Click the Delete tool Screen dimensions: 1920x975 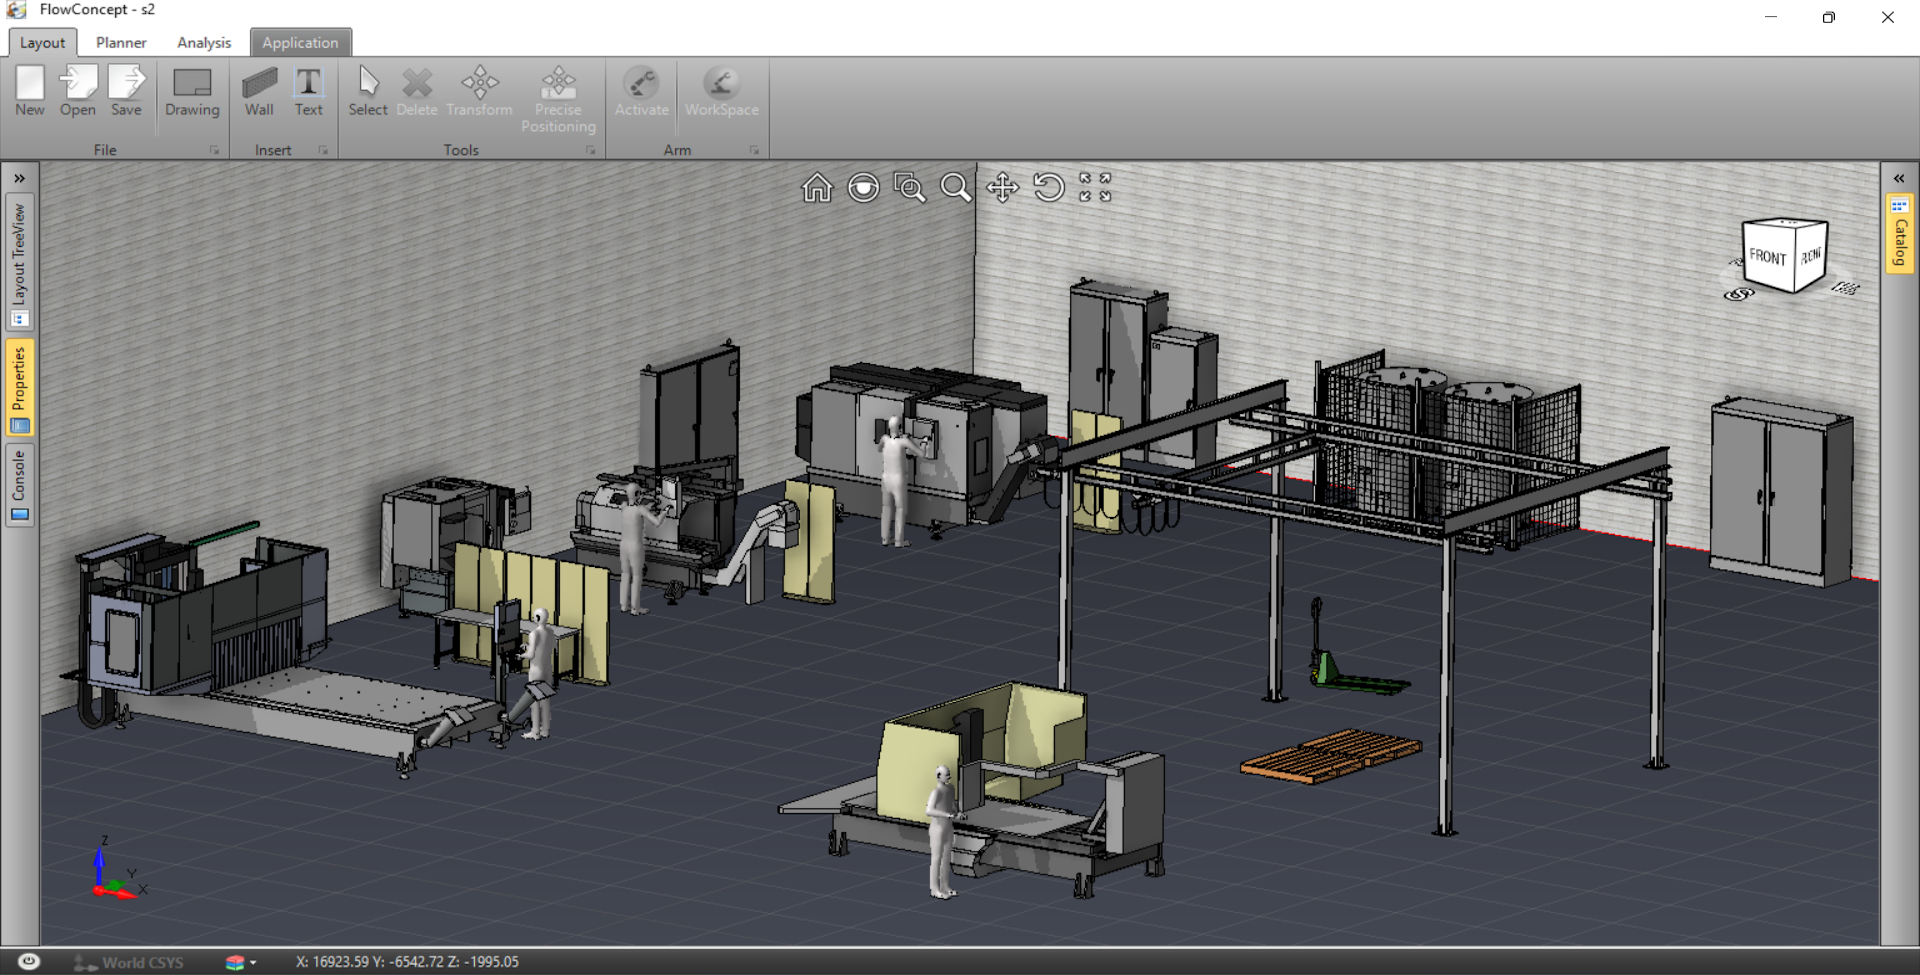[417, 92]
